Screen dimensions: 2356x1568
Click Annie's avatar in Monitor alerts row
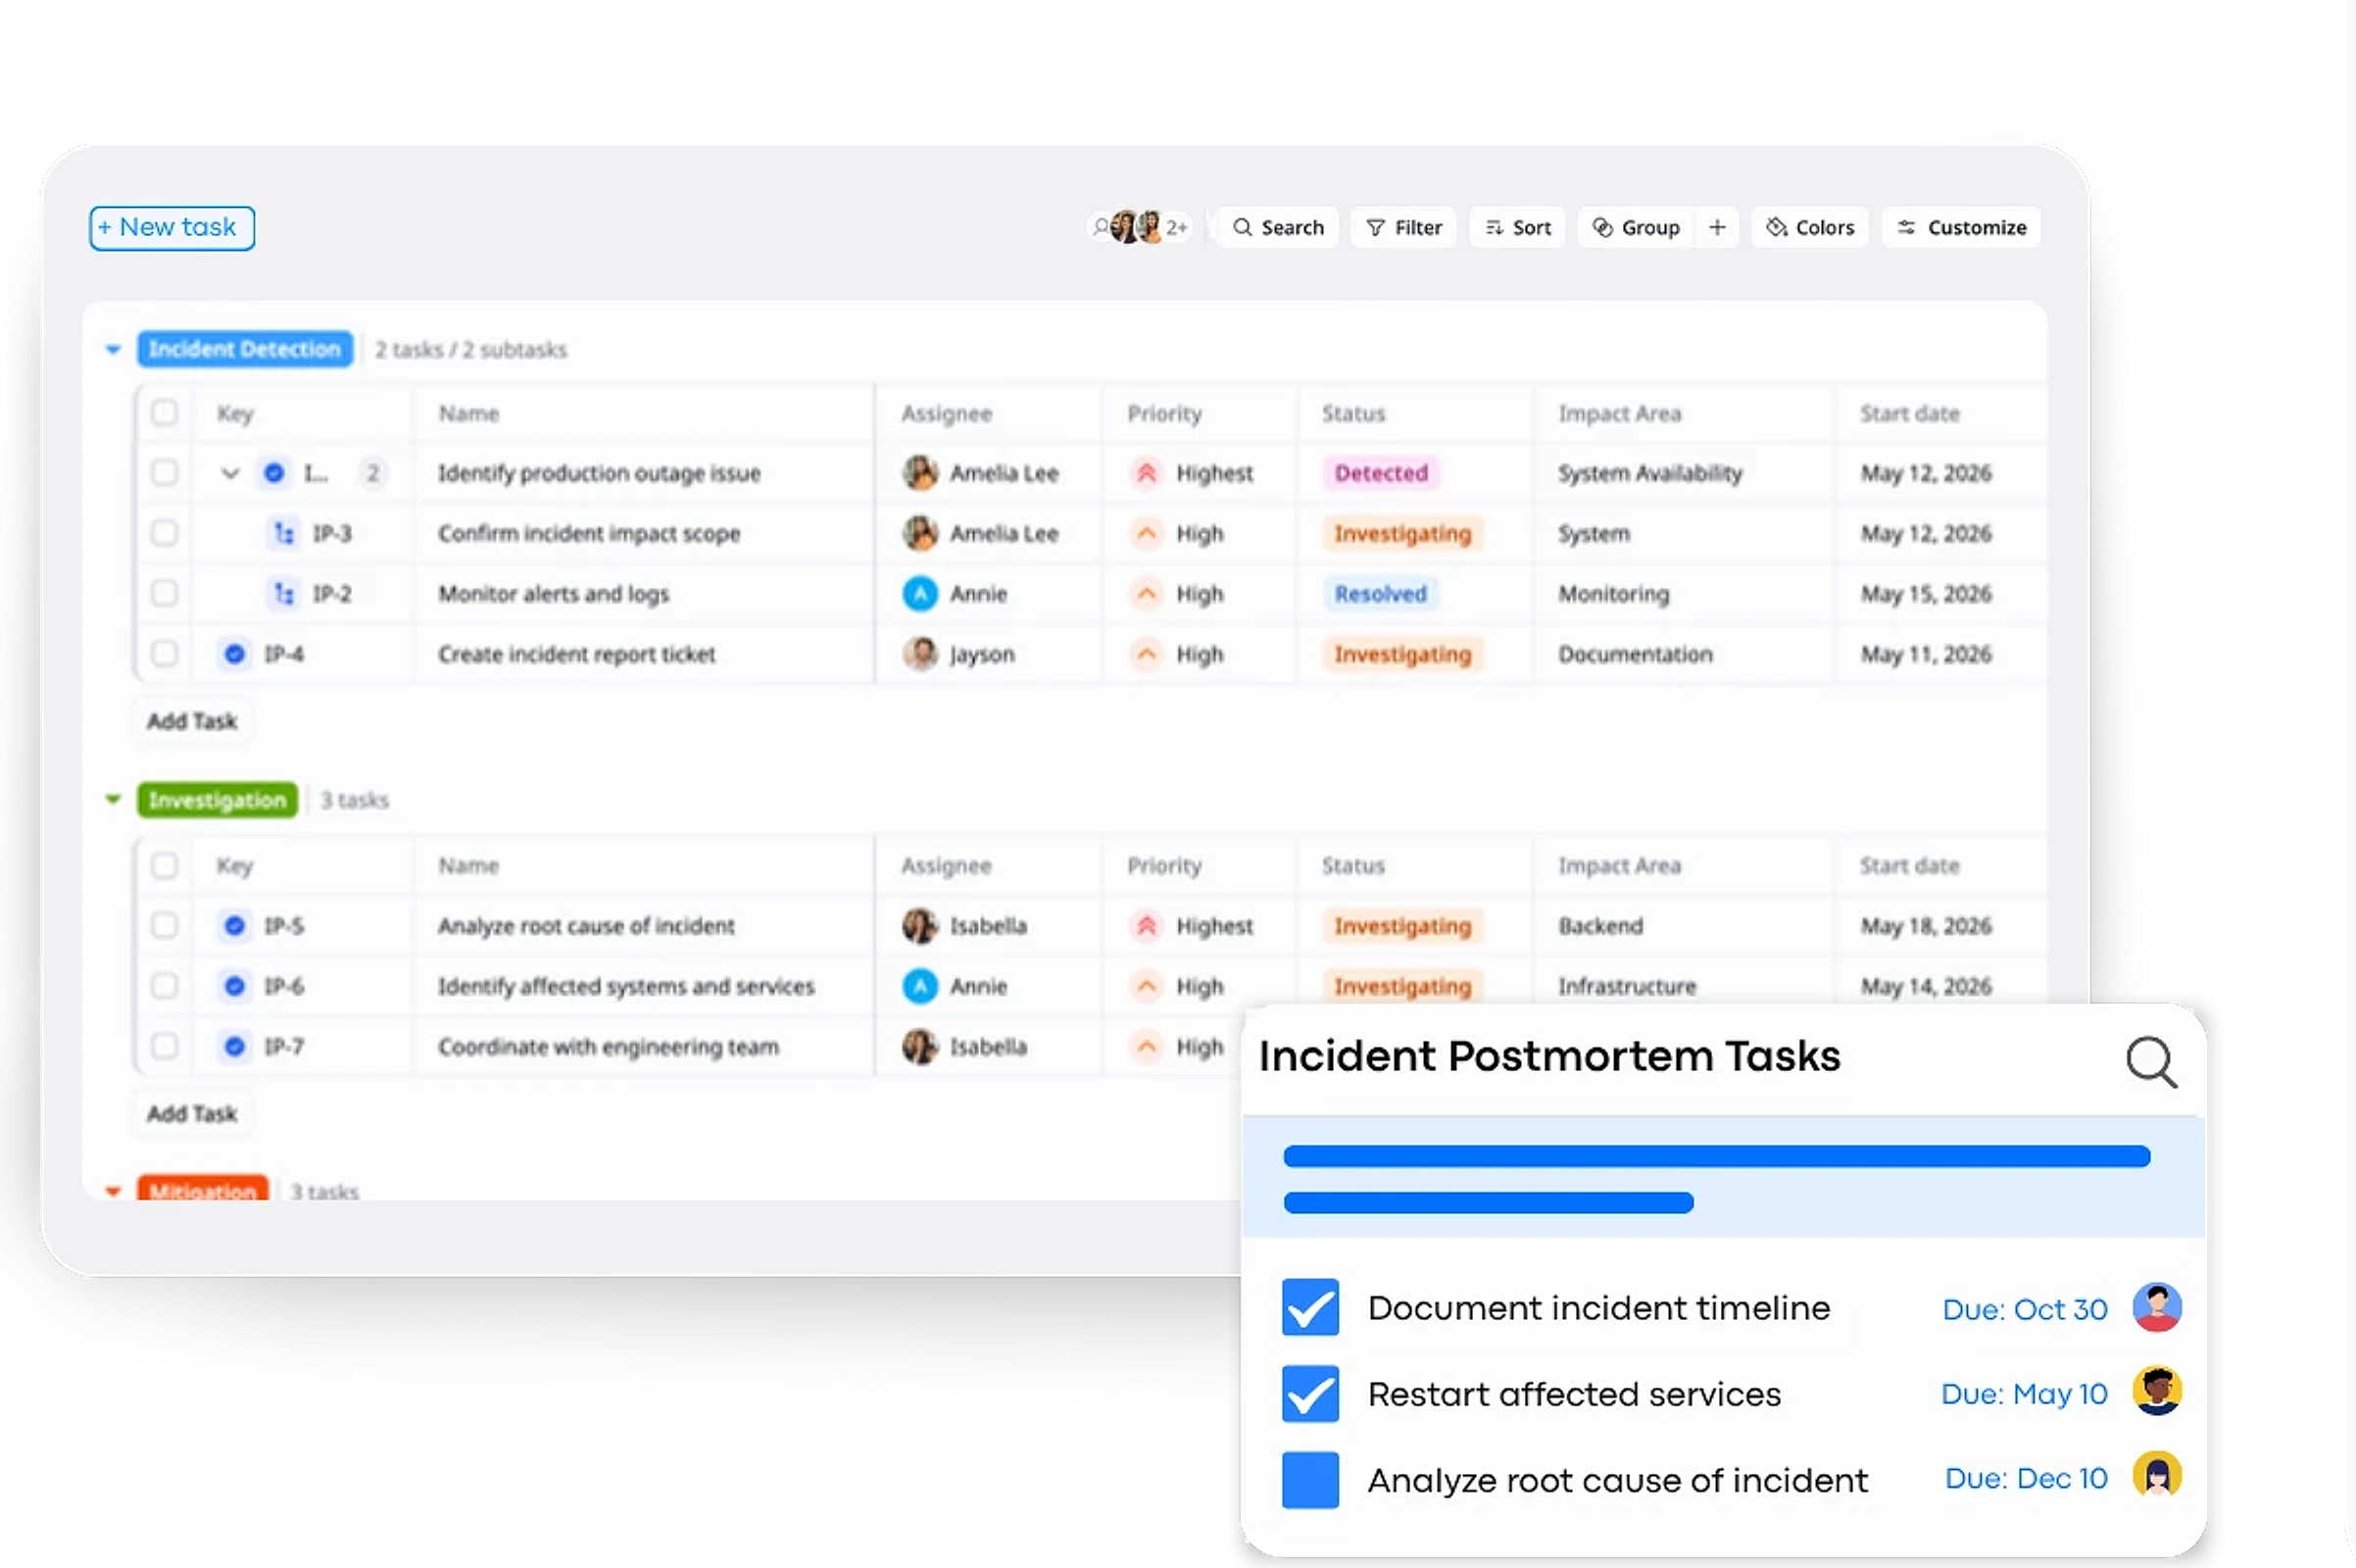[x=920, y=594]
